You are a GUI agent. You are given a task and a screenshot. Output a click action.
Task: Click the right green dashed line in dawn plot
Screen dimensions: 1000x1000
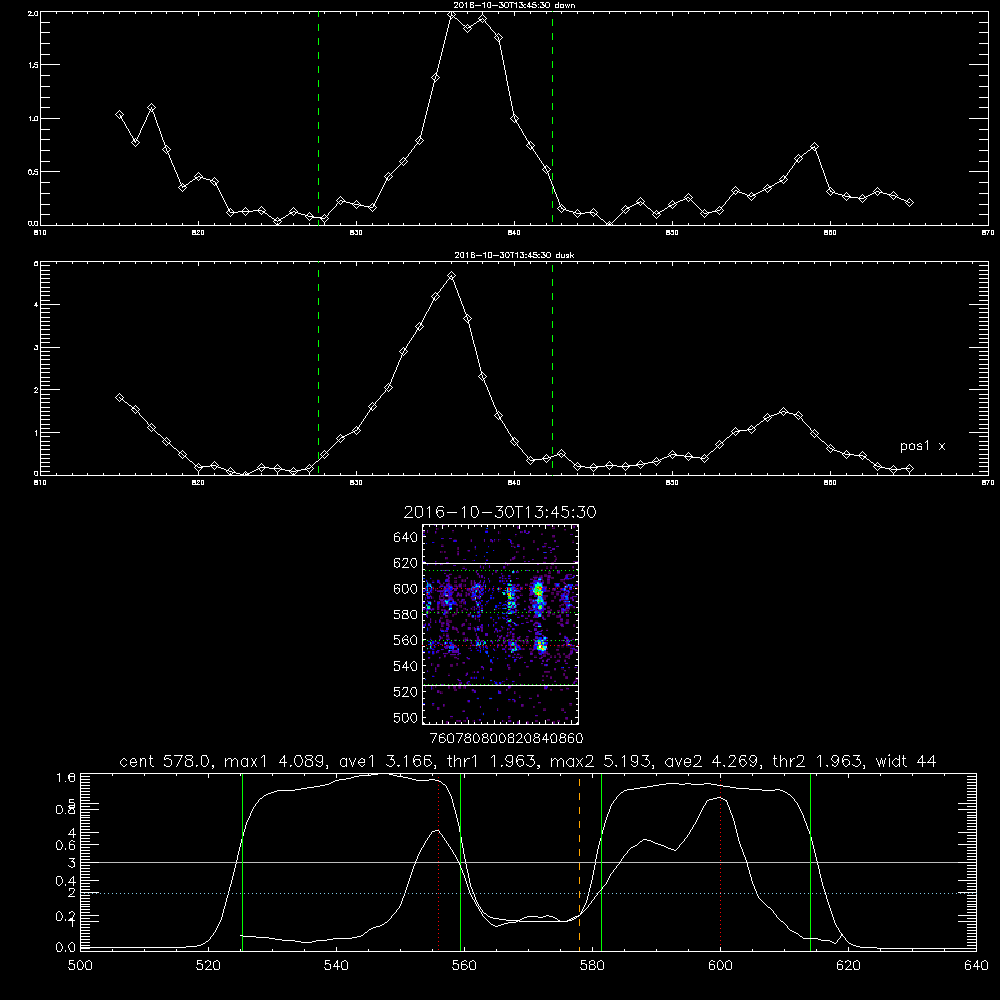pos(552,118)
